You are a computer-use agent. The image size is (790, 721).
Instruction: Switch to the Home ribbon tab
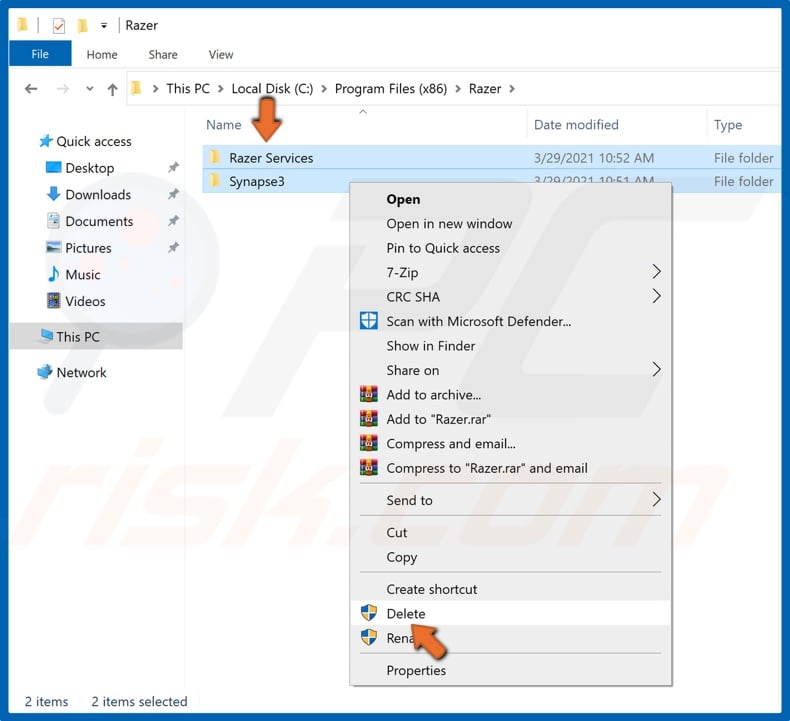tap(102, 54)
